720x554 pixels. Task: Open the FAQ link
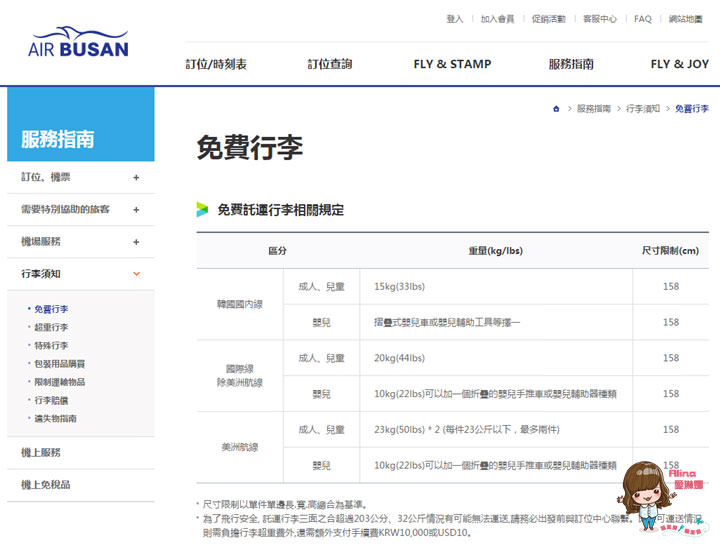coord(642,19)
